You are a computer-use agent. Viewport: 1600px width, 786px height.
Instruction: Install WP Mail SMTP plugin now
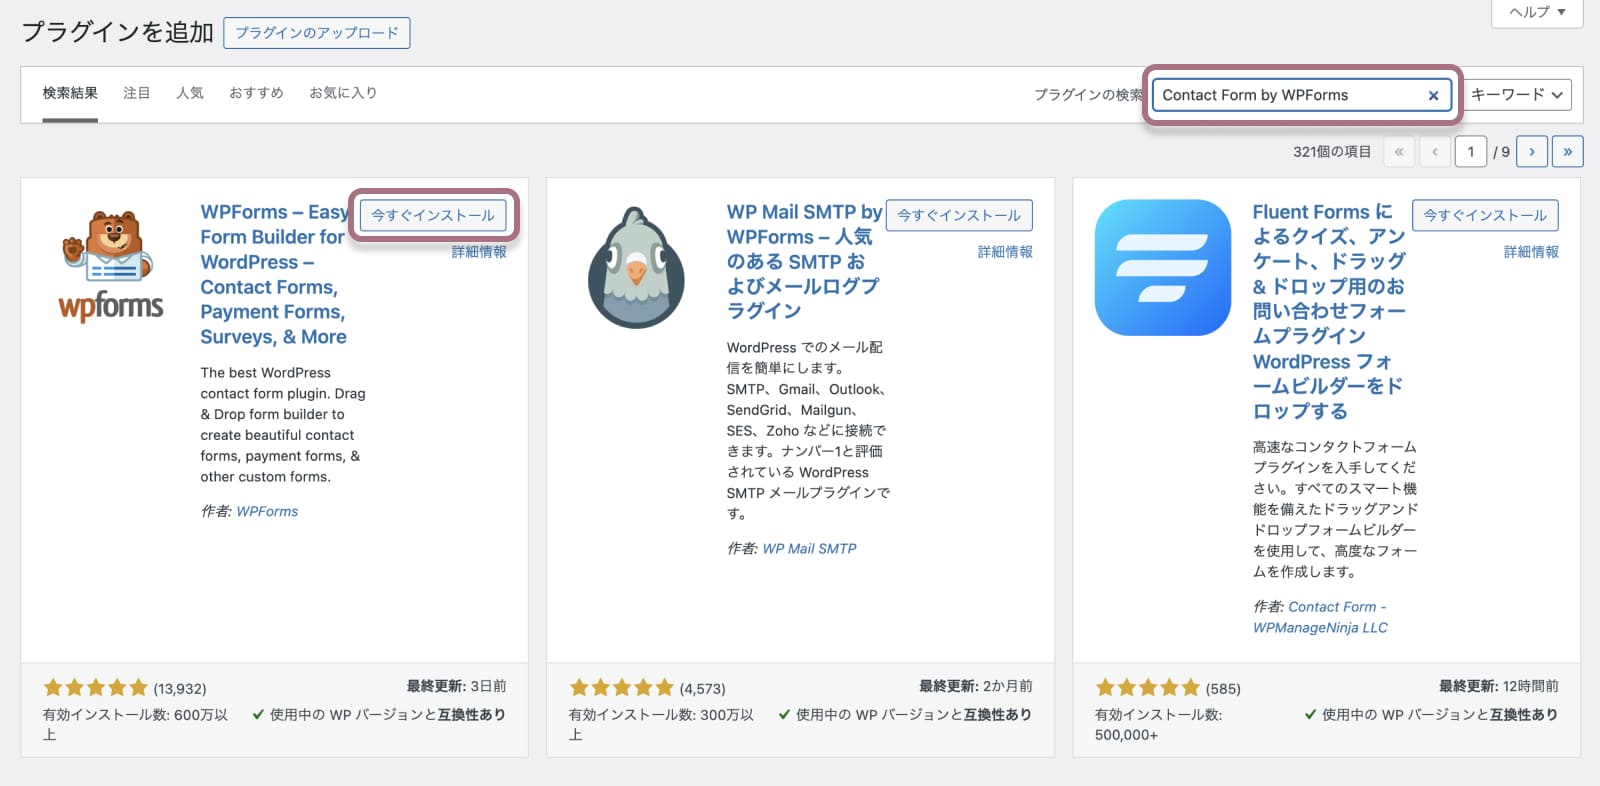click(x=959, y=215)
